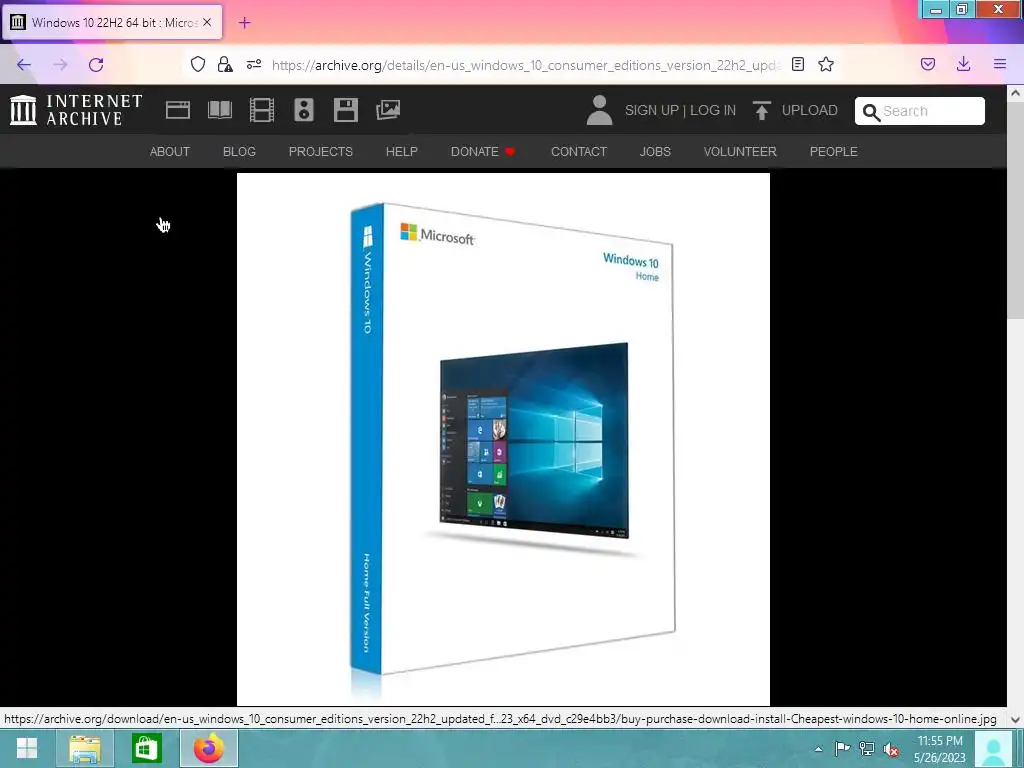Click the user avatar icon
Image resolution: width=1024 pixels, height=768 pixels.
[x=599, y=110]
